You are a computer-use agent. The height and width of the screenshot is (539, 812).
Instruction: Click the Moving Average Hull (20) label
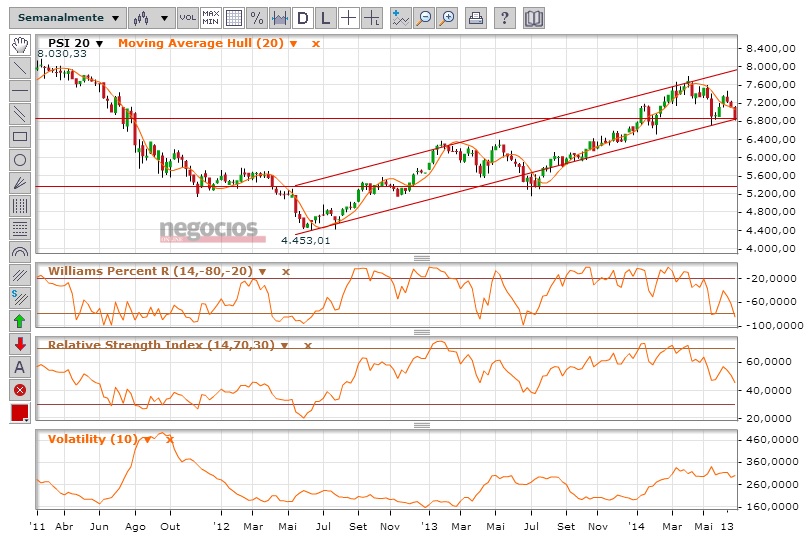201,43
